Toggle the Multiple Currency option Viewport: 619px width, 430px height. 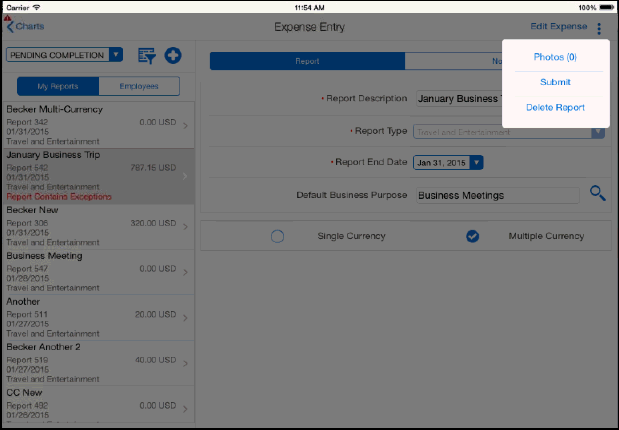click(473, 236)
